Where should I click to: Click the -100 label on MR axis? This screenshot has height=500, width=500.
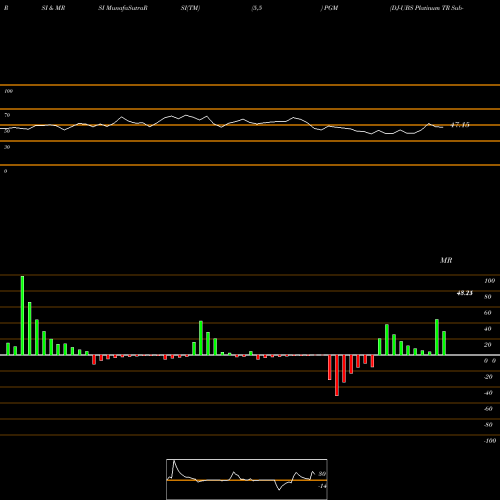[x=490, y=441]
